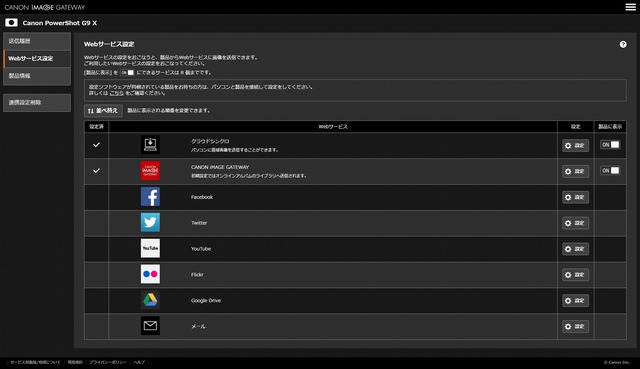Open settings for Flickr
This screenshot has height=369, width=640.
[576, 275]
